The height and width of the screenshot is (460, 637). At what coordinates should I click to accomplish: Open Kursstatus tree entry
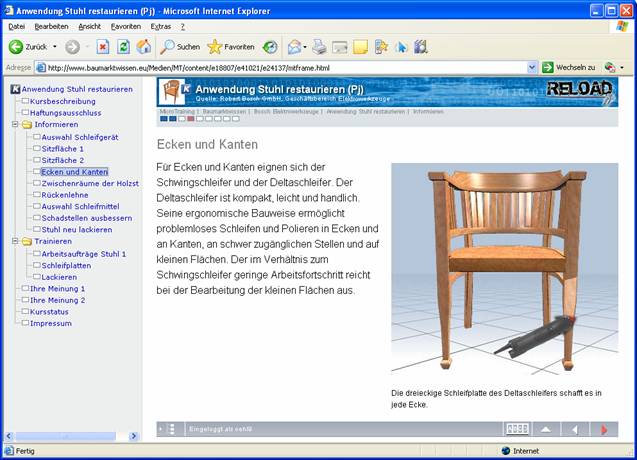49,312
